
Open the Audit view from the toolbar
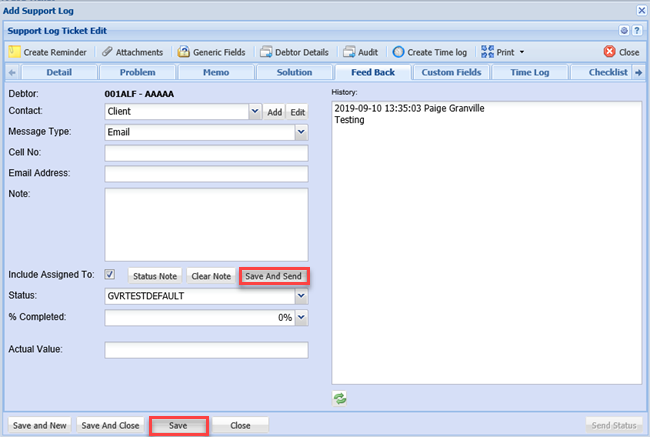350,51
